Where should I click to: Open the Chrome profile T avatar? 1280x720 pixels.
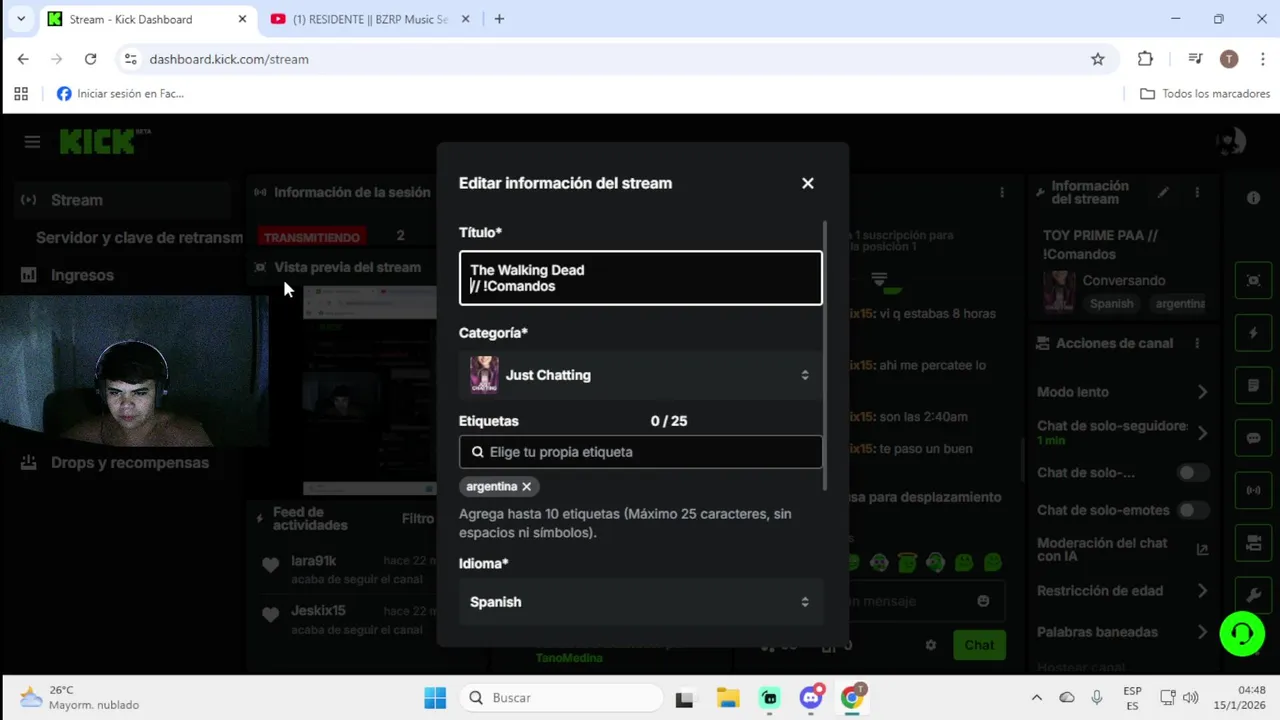1229,59
